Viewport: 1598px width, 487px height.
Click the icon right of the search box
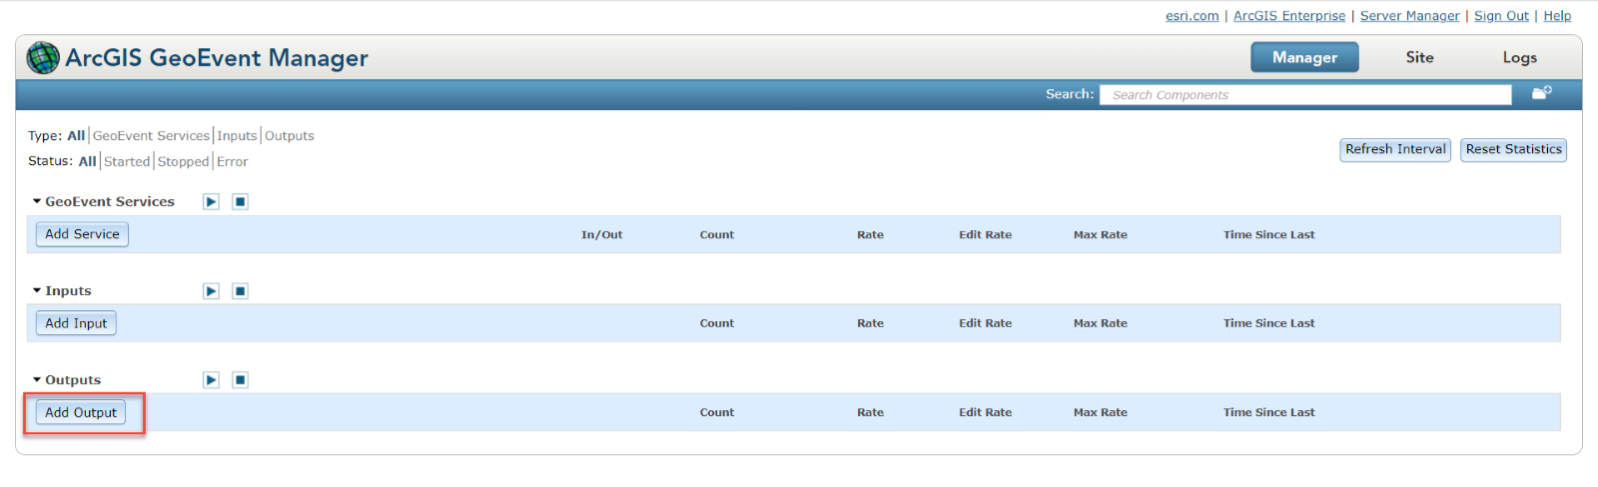[x=1542, y=93]
